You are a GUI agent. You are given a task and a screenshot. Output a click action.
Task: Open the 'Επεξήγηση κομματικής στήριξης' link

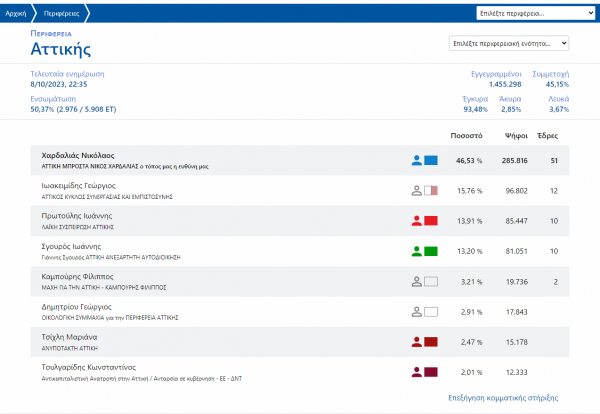tap(498, 397)
